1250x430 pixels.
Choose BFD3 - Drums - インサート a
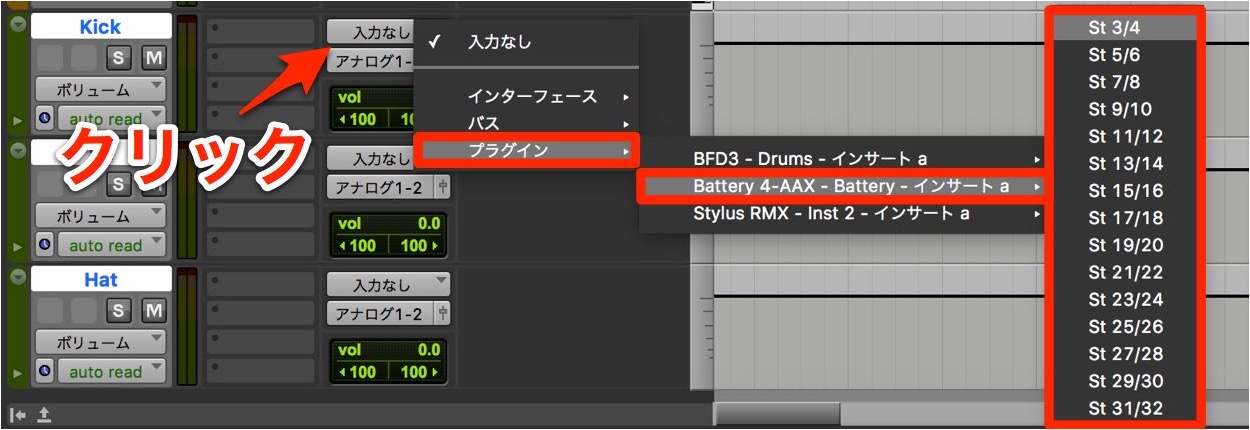(x=842, y=158)
